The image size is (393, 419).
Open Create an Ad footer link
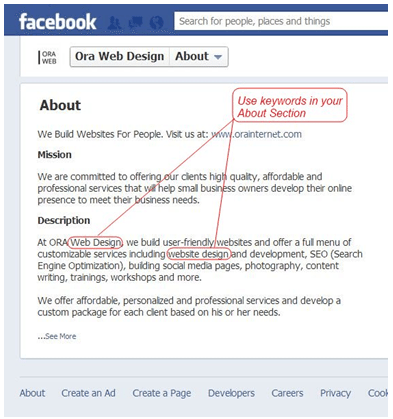(x=88, y=393)
